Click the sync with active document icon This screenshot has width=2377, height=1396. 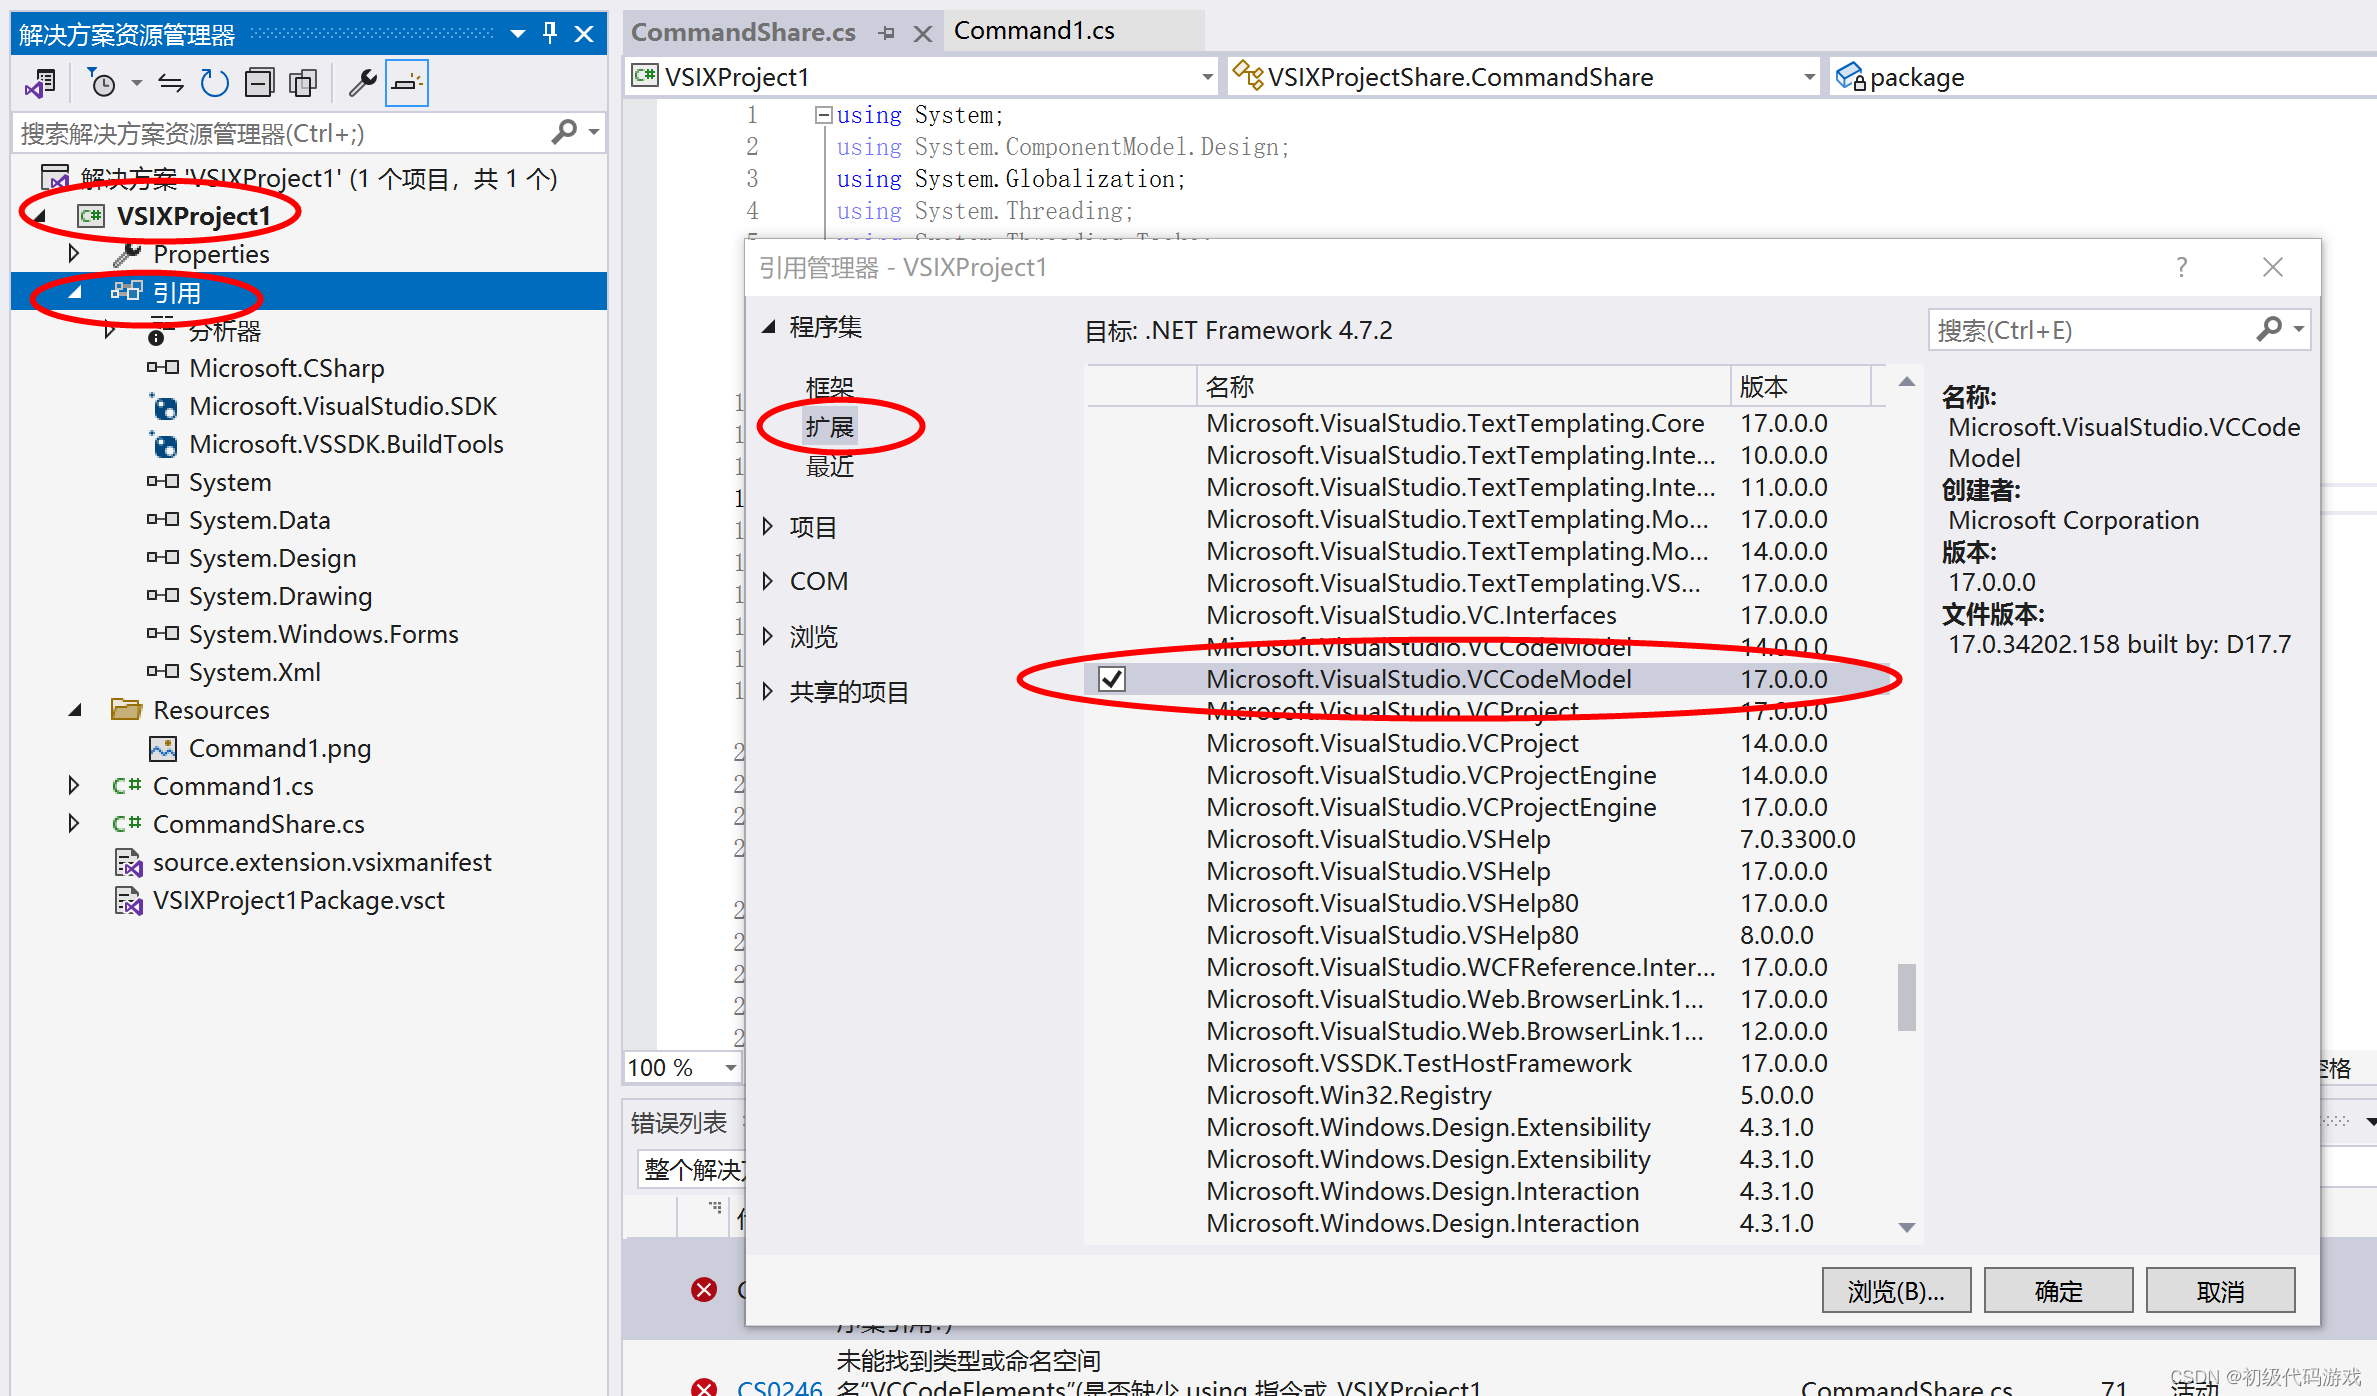(x=171, y=83)
